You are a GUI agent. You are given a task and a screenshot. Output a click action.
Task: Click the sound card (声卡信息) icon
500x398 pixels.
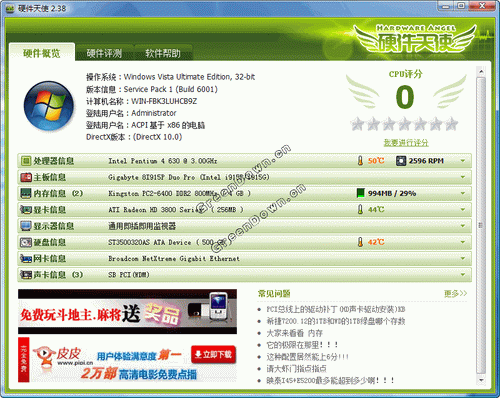pyautogui.click(x=26, y=275)
